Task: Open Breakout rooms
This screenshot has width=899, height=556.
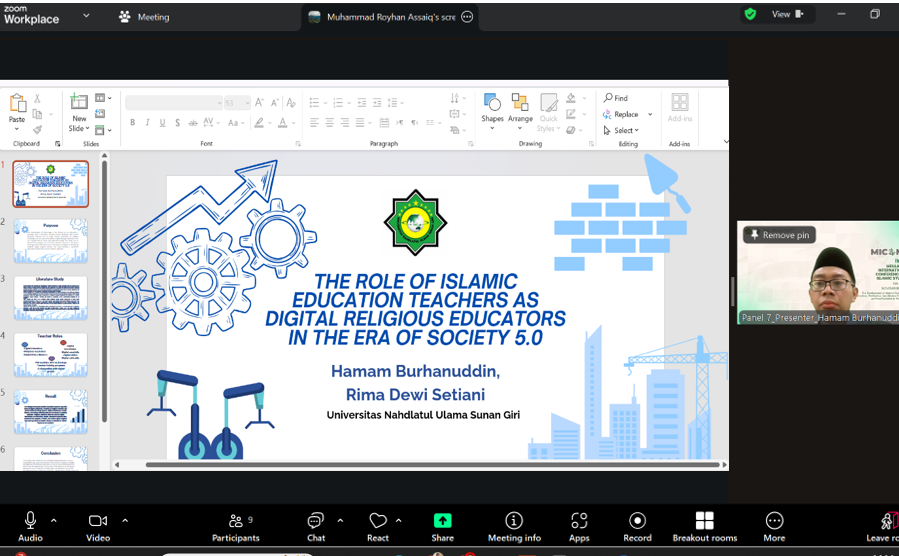Action: click(x=704, y=521)
